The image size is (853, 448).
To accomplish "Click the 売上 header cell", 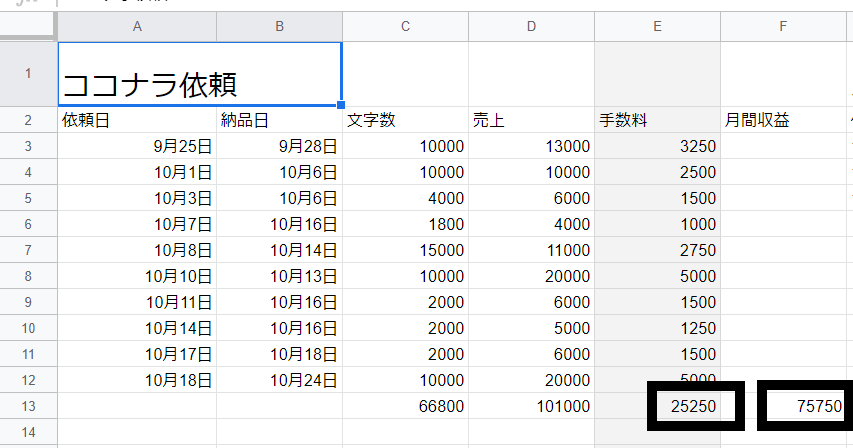I will tap(531, 120).
